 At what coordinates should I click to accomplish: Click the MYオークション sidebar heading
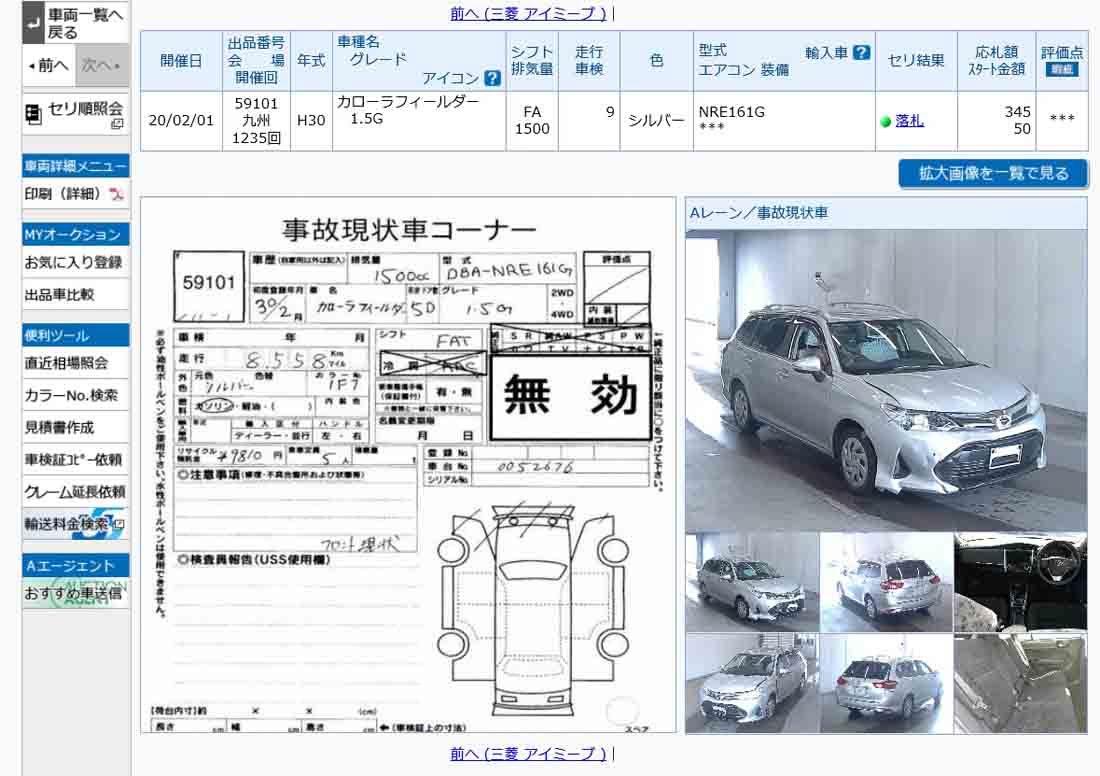click(76, 234)
